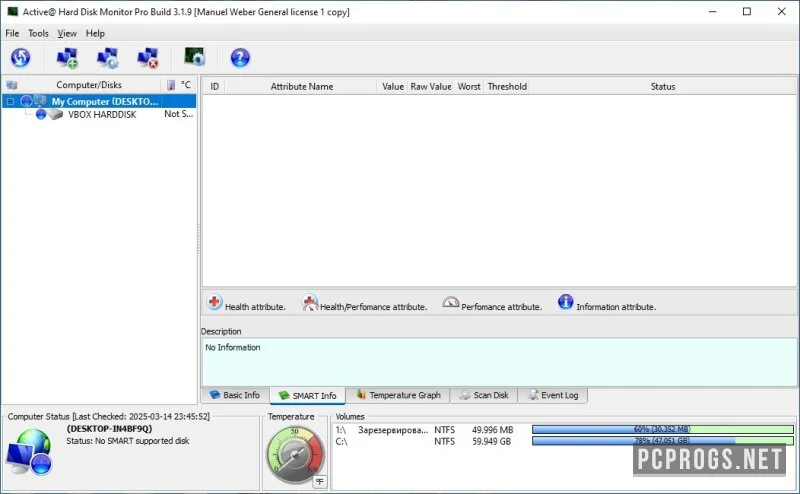The height and width of the screenshot is (494, 800).
Task: Click the 'Not S...' temperature cell
Action: coord(178,114)
